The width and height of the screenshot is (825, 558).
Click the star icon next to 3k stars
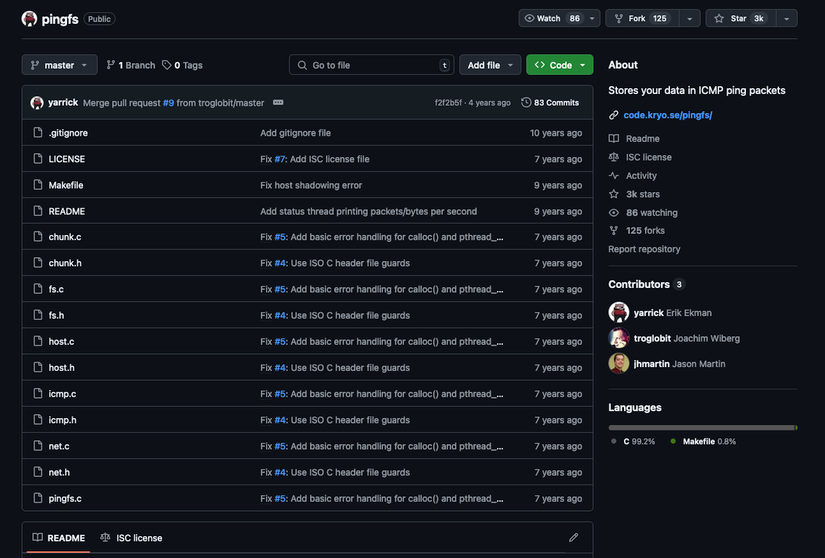coord(613,194)
